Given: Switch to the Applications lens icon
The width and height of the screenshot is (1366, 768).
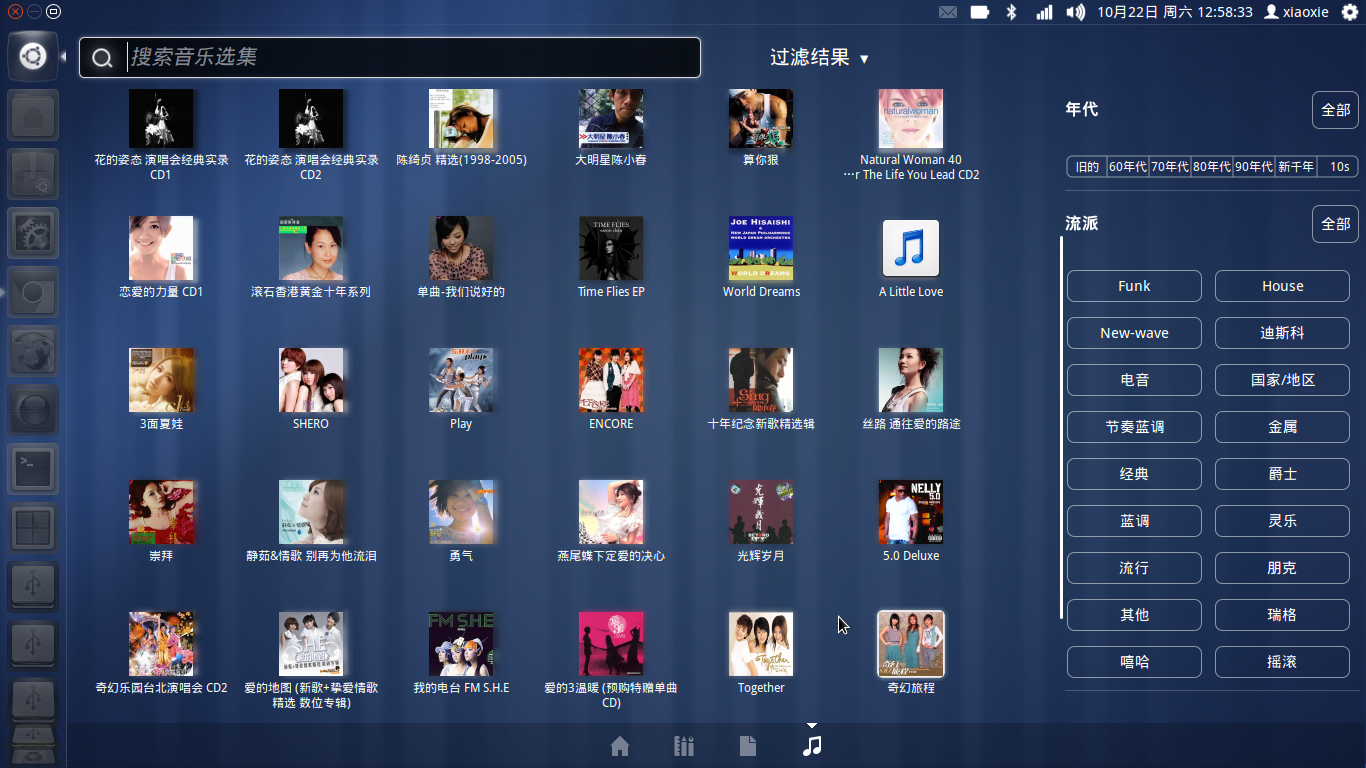Looking at the screenshot, I should 684,746.
